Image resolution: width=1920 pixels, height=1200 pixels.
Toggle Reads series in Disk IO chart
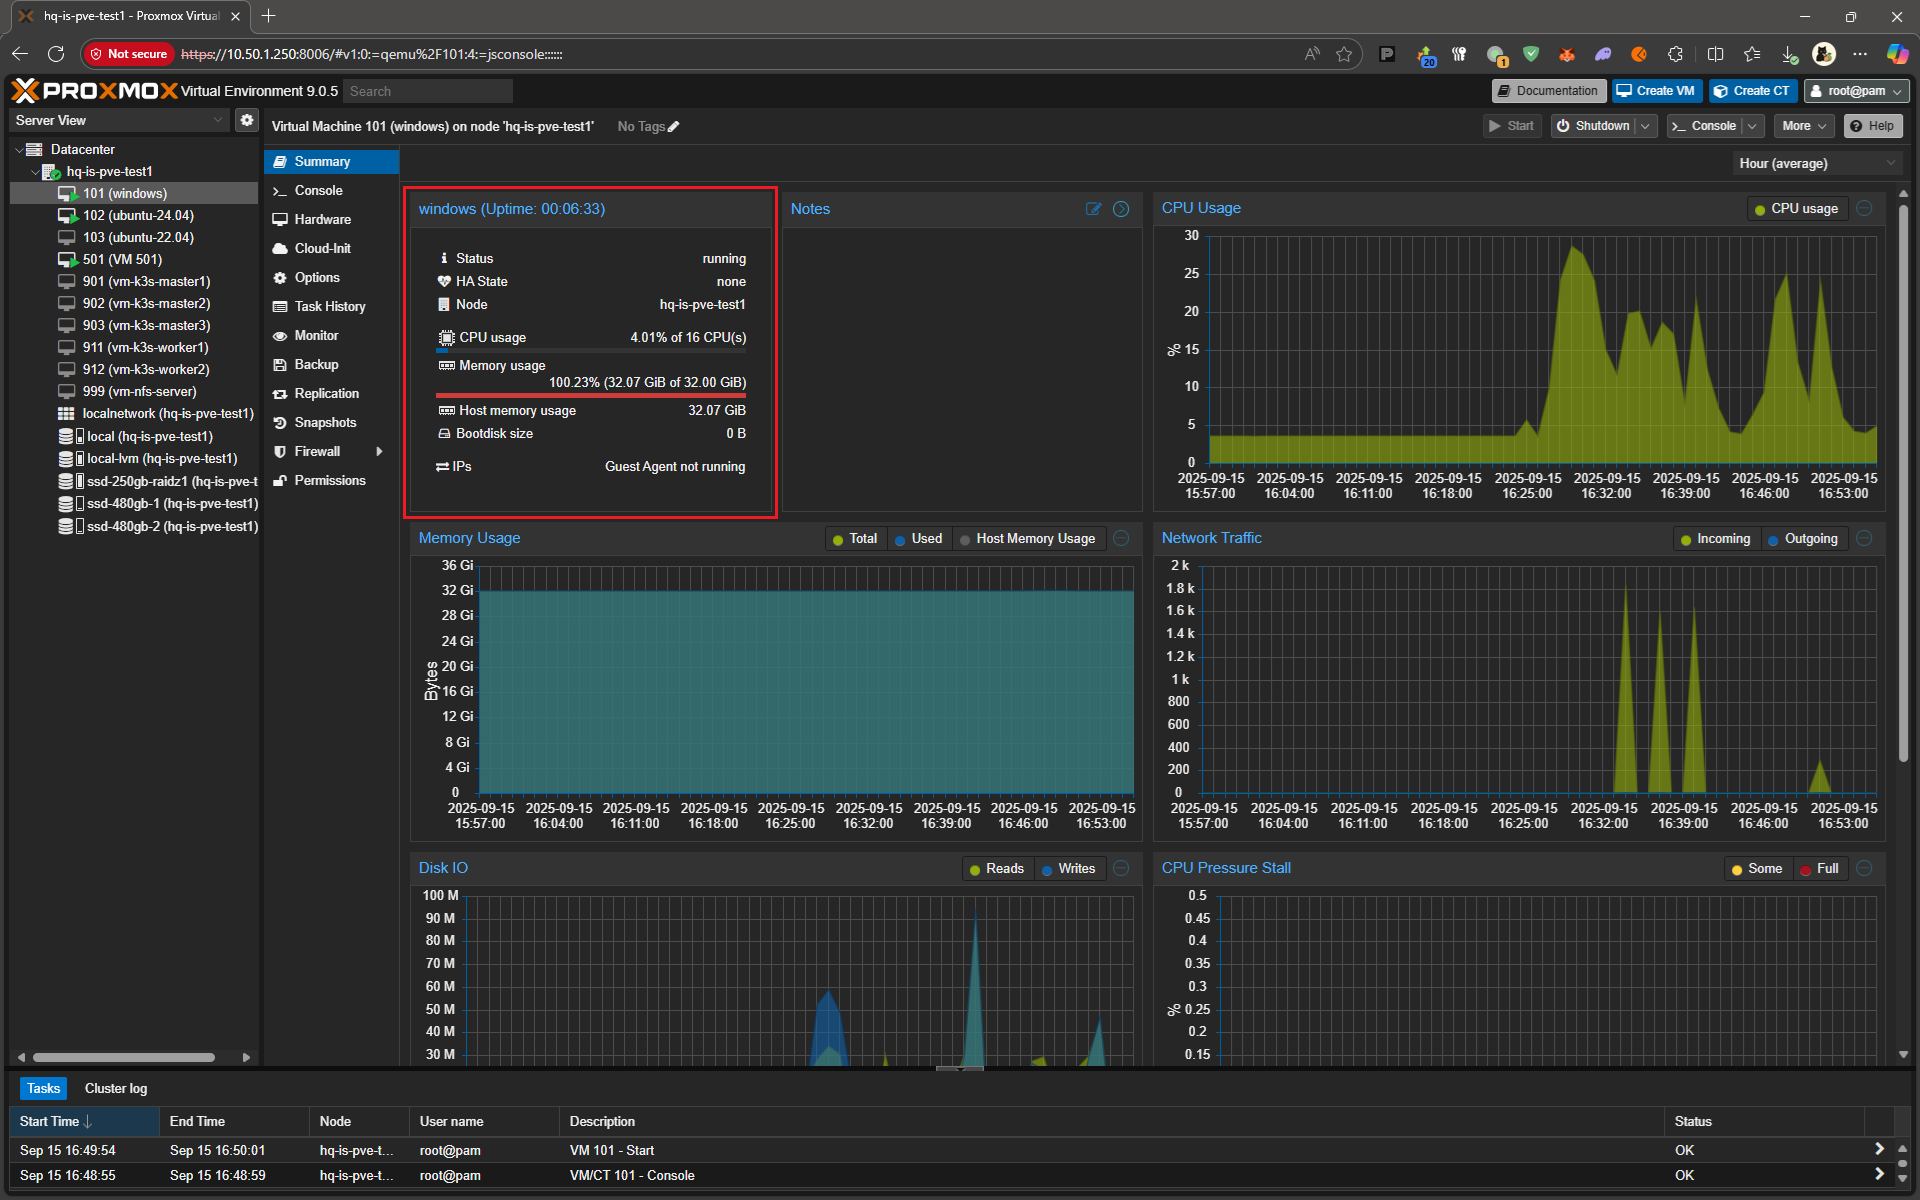[x=997, y=869]
